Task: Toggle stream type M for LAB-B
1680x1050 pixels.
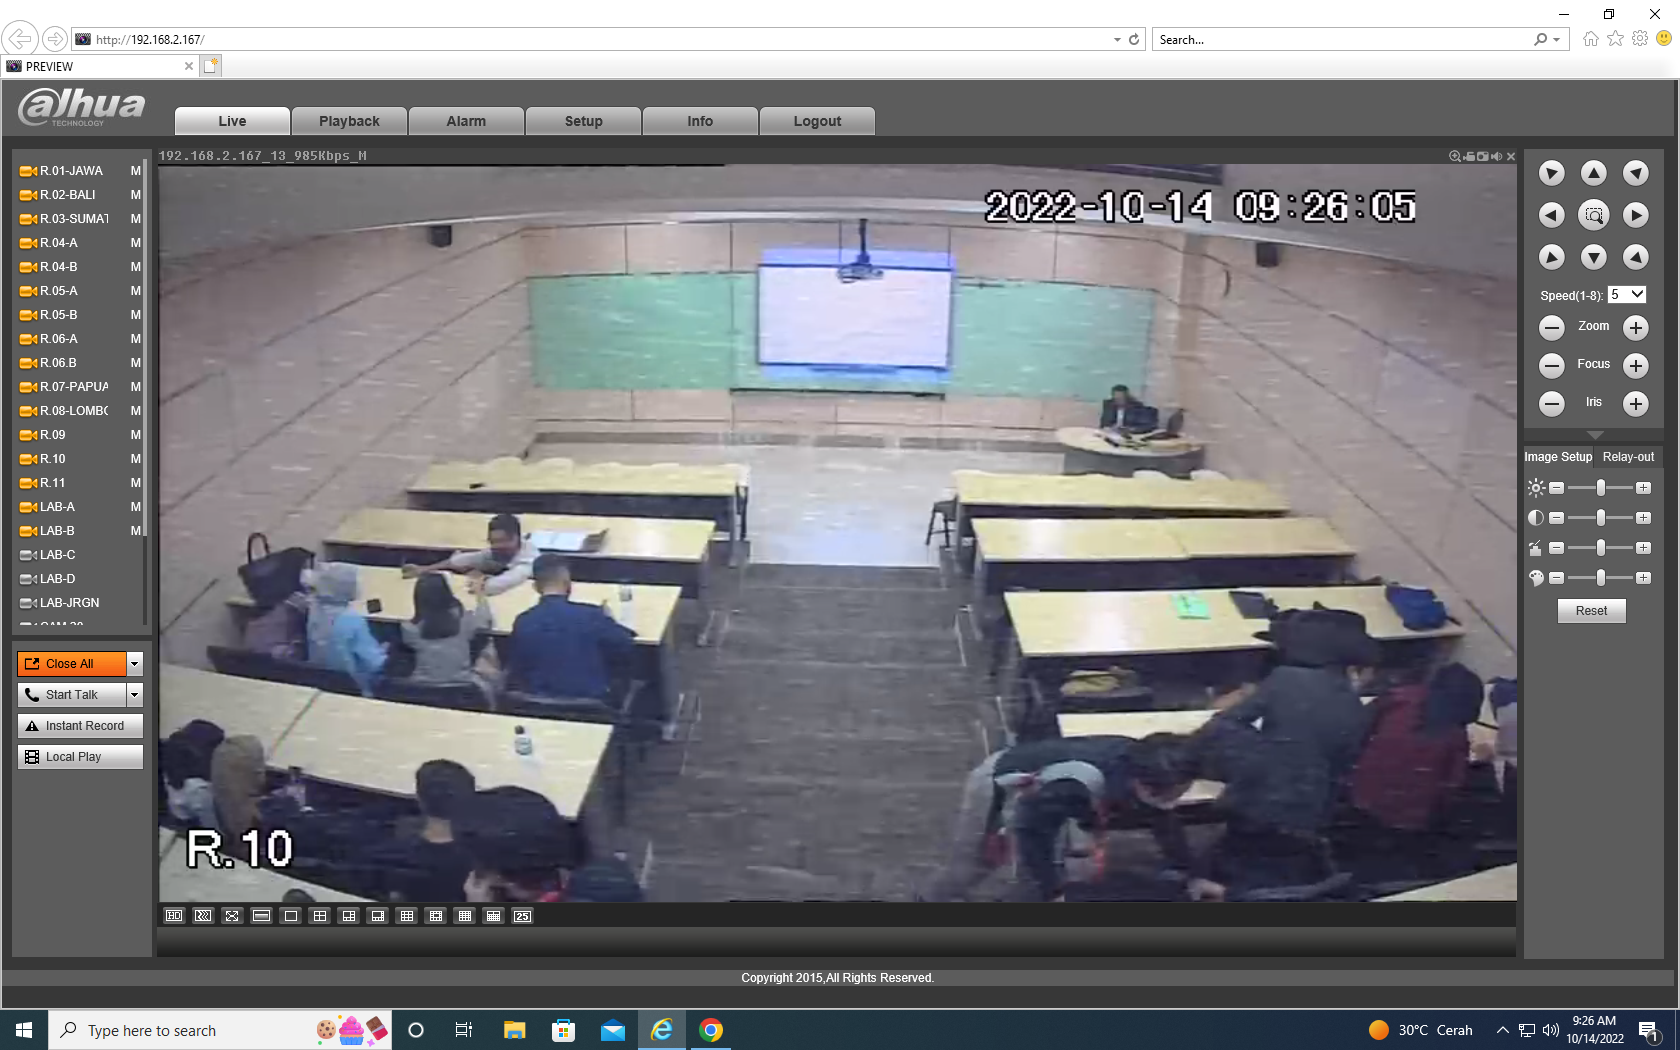Action: pyautogui.click(x=136, y=531)
